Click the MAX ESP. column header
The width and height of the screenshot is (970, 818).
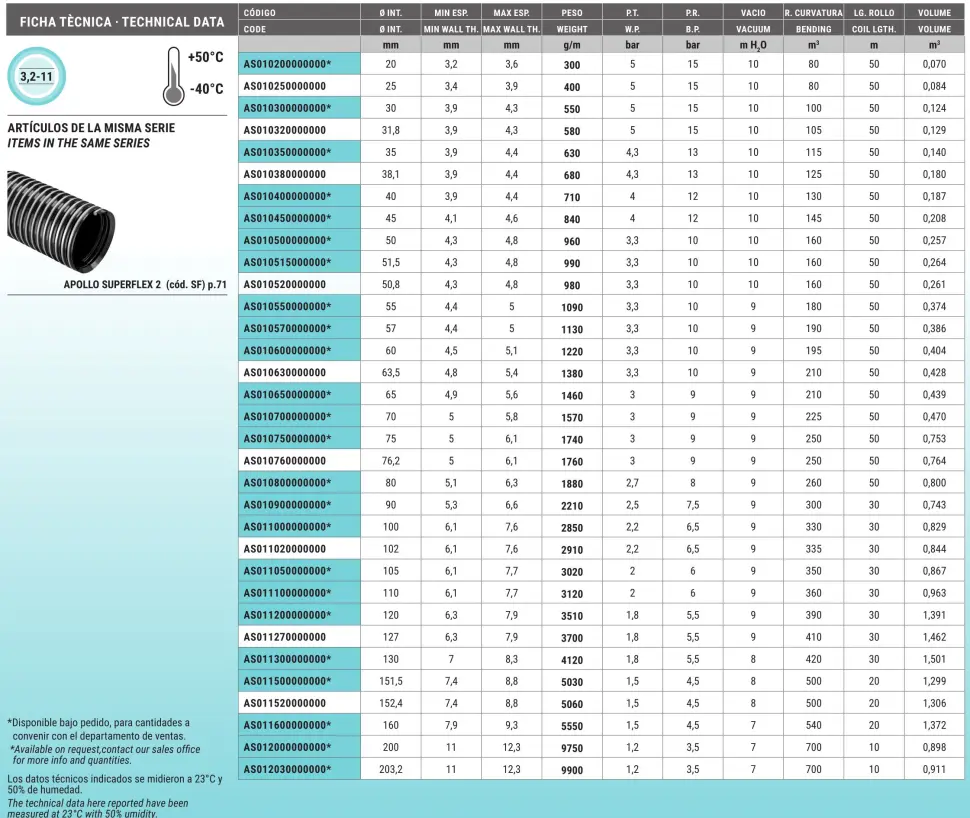click(511, 13)
